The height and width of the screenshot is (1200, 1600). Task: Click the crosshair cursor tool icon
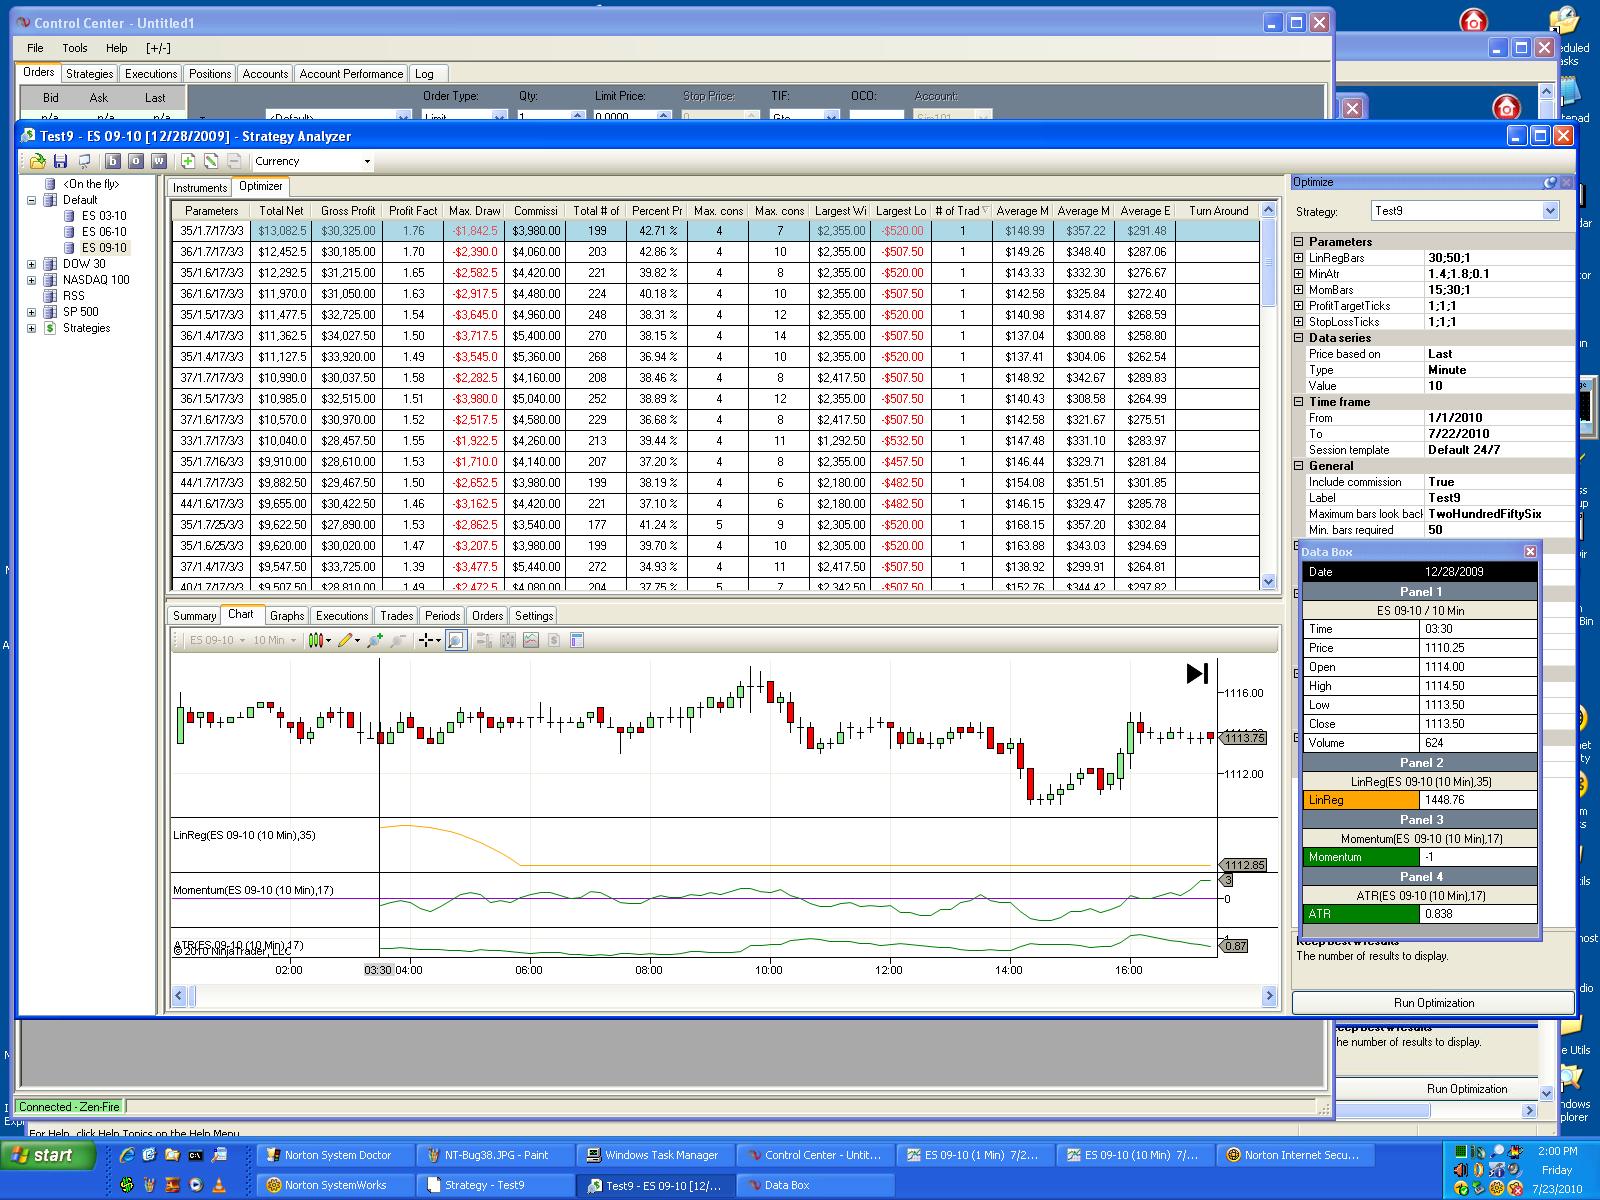pyautogui.click(x=426, y=640)
